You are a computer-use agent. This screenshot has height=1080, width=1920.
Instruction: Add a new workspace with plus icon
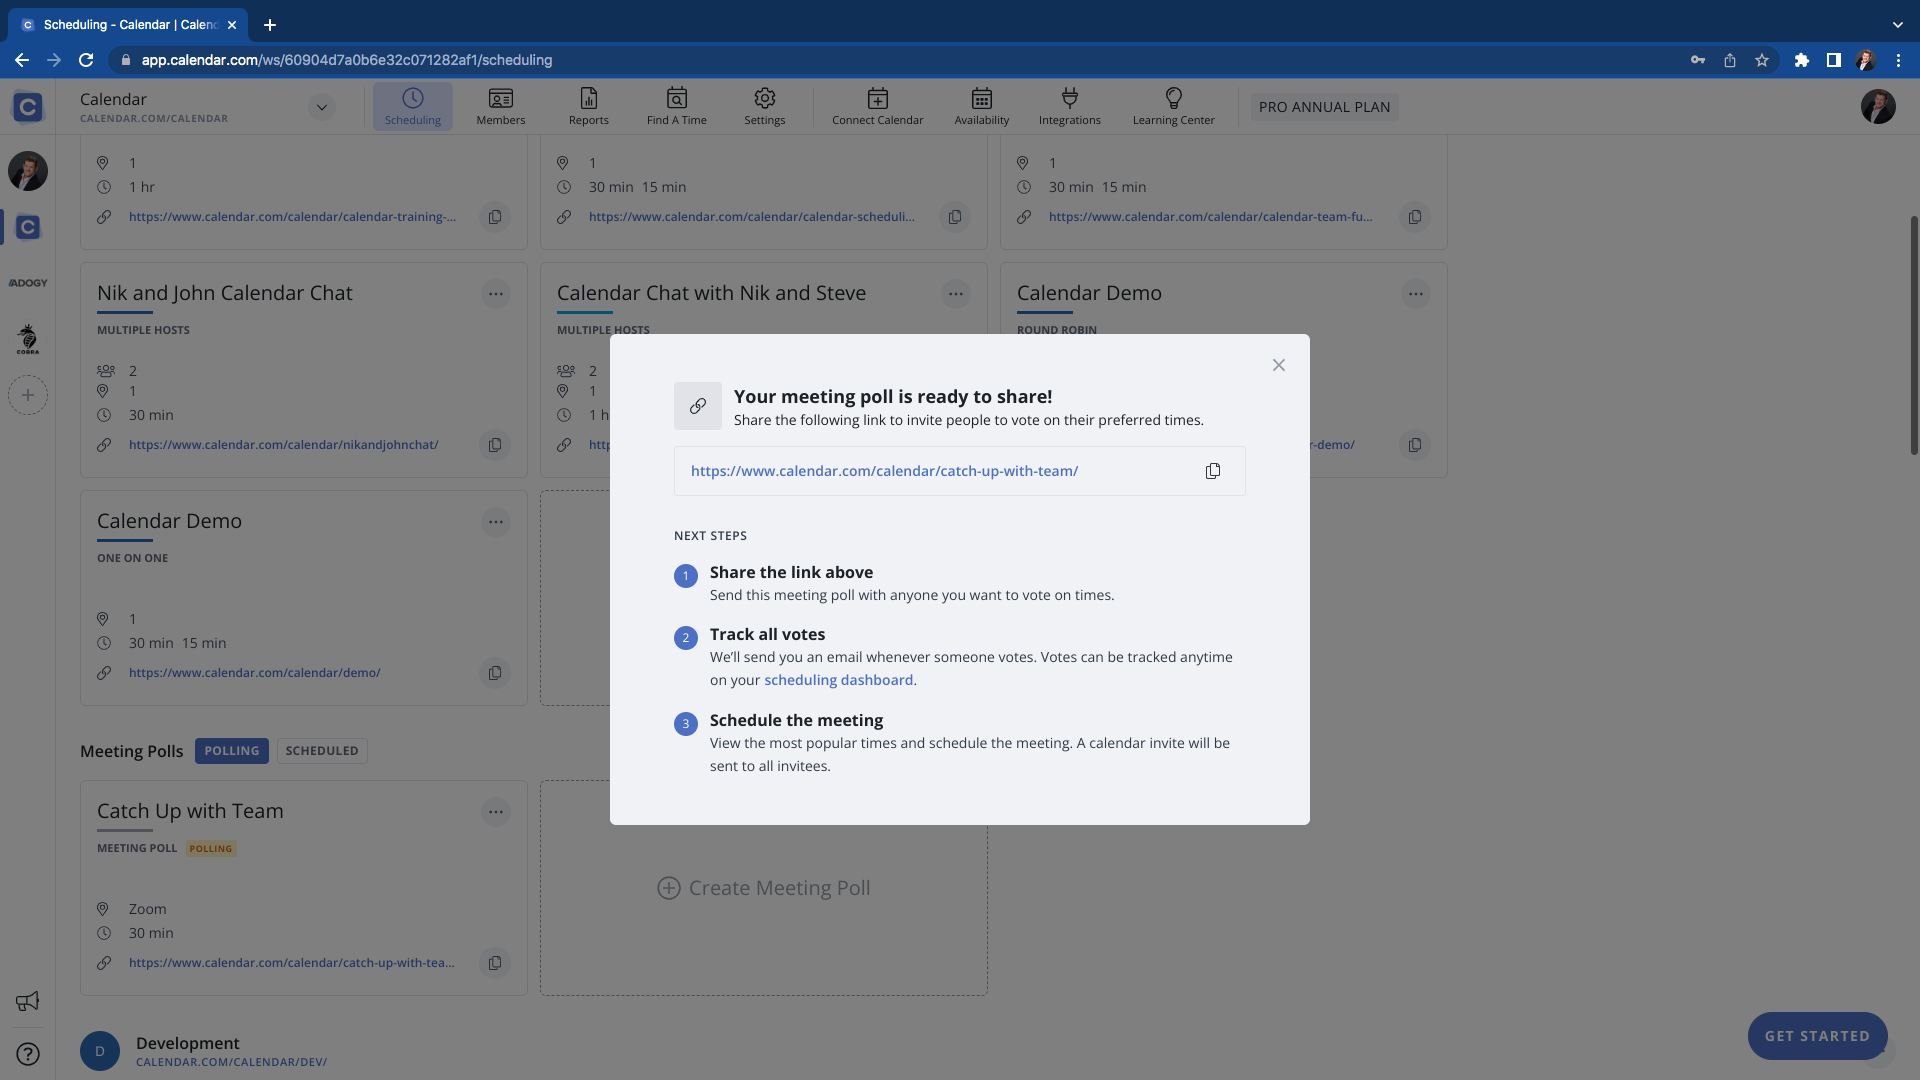pos(28,395)
